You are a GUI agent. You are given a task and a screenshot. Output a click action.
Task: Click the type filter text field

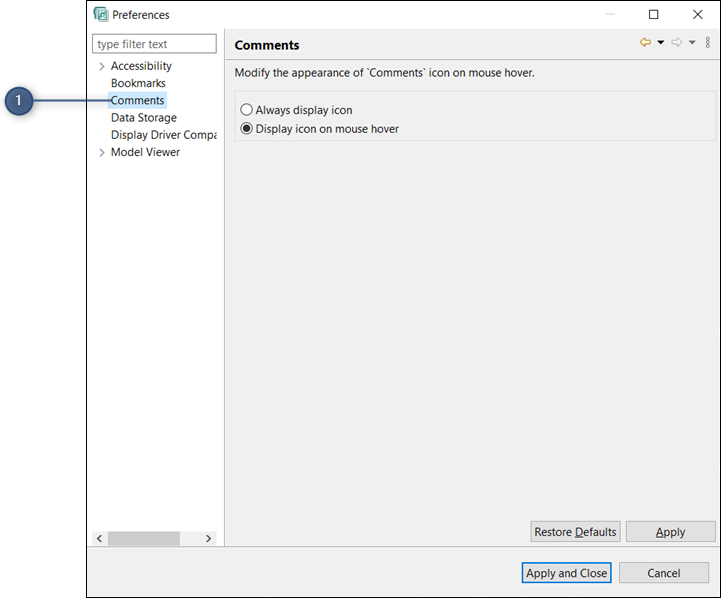pos(154,44)
